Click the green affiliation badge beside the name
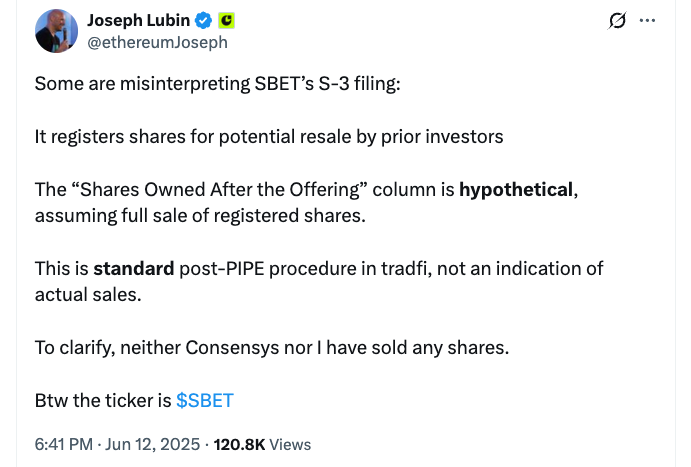Image resolution: width=691 pixels, height=467 pixels. tap(226, 21)
